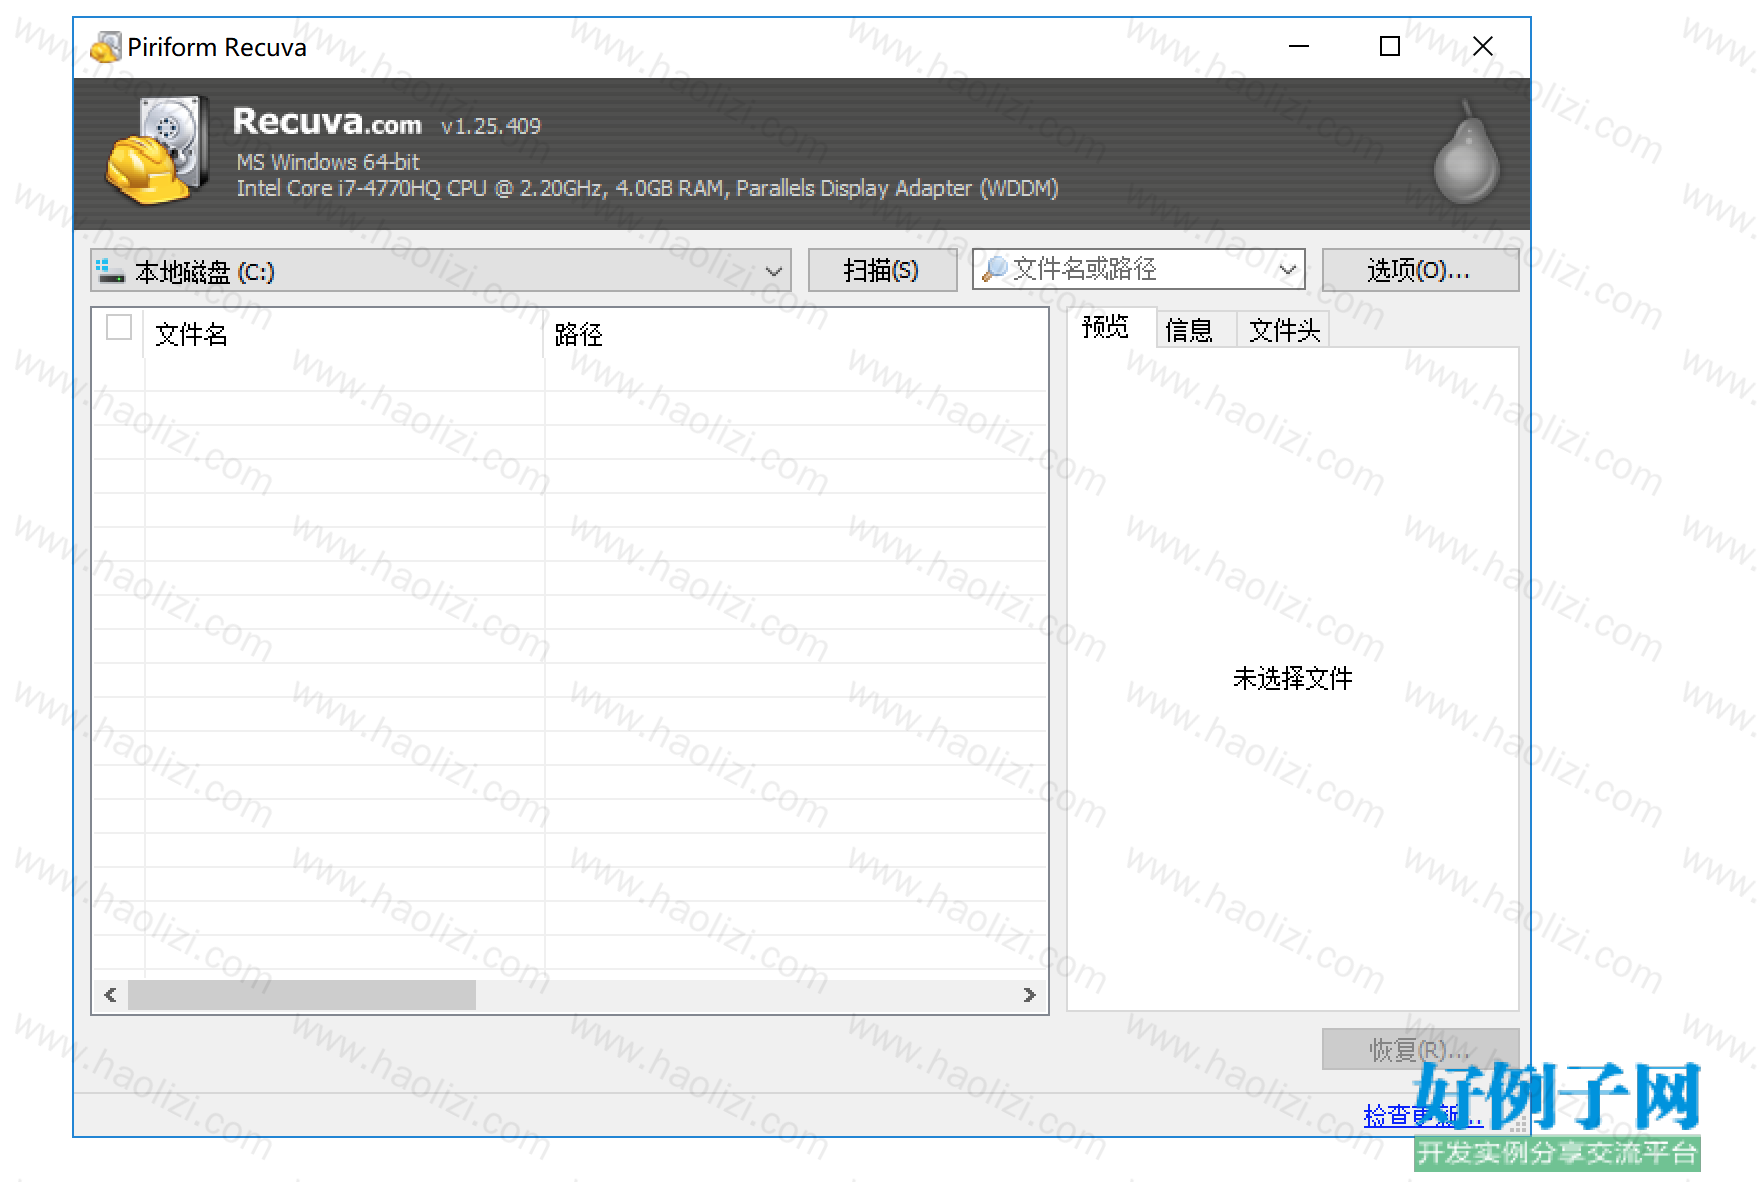1760x1182 pixels.
Task: Click the Piriform pear logo
Action: tap(1466, 152)
